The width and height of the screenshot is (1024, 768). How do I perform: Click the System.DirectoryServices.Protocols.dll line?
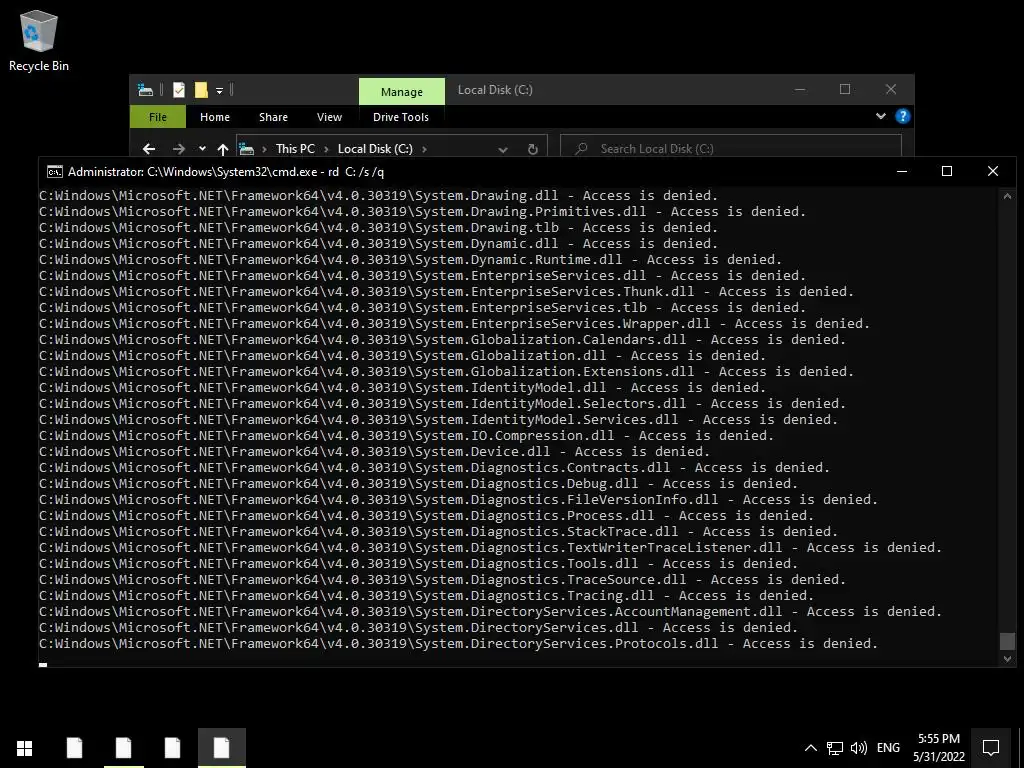(458, 643)
